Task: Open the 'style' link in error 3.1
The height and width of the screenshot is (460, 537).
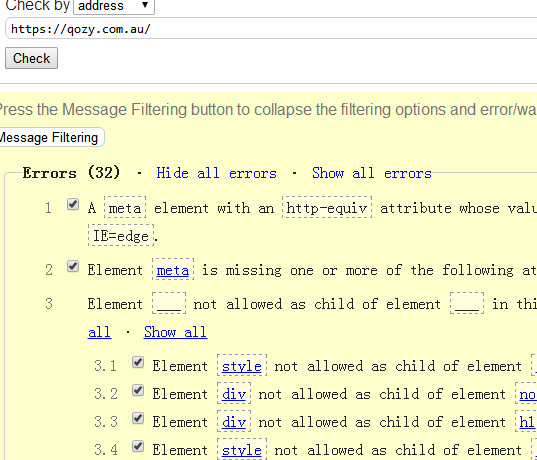Action: (x=242, y=366)
